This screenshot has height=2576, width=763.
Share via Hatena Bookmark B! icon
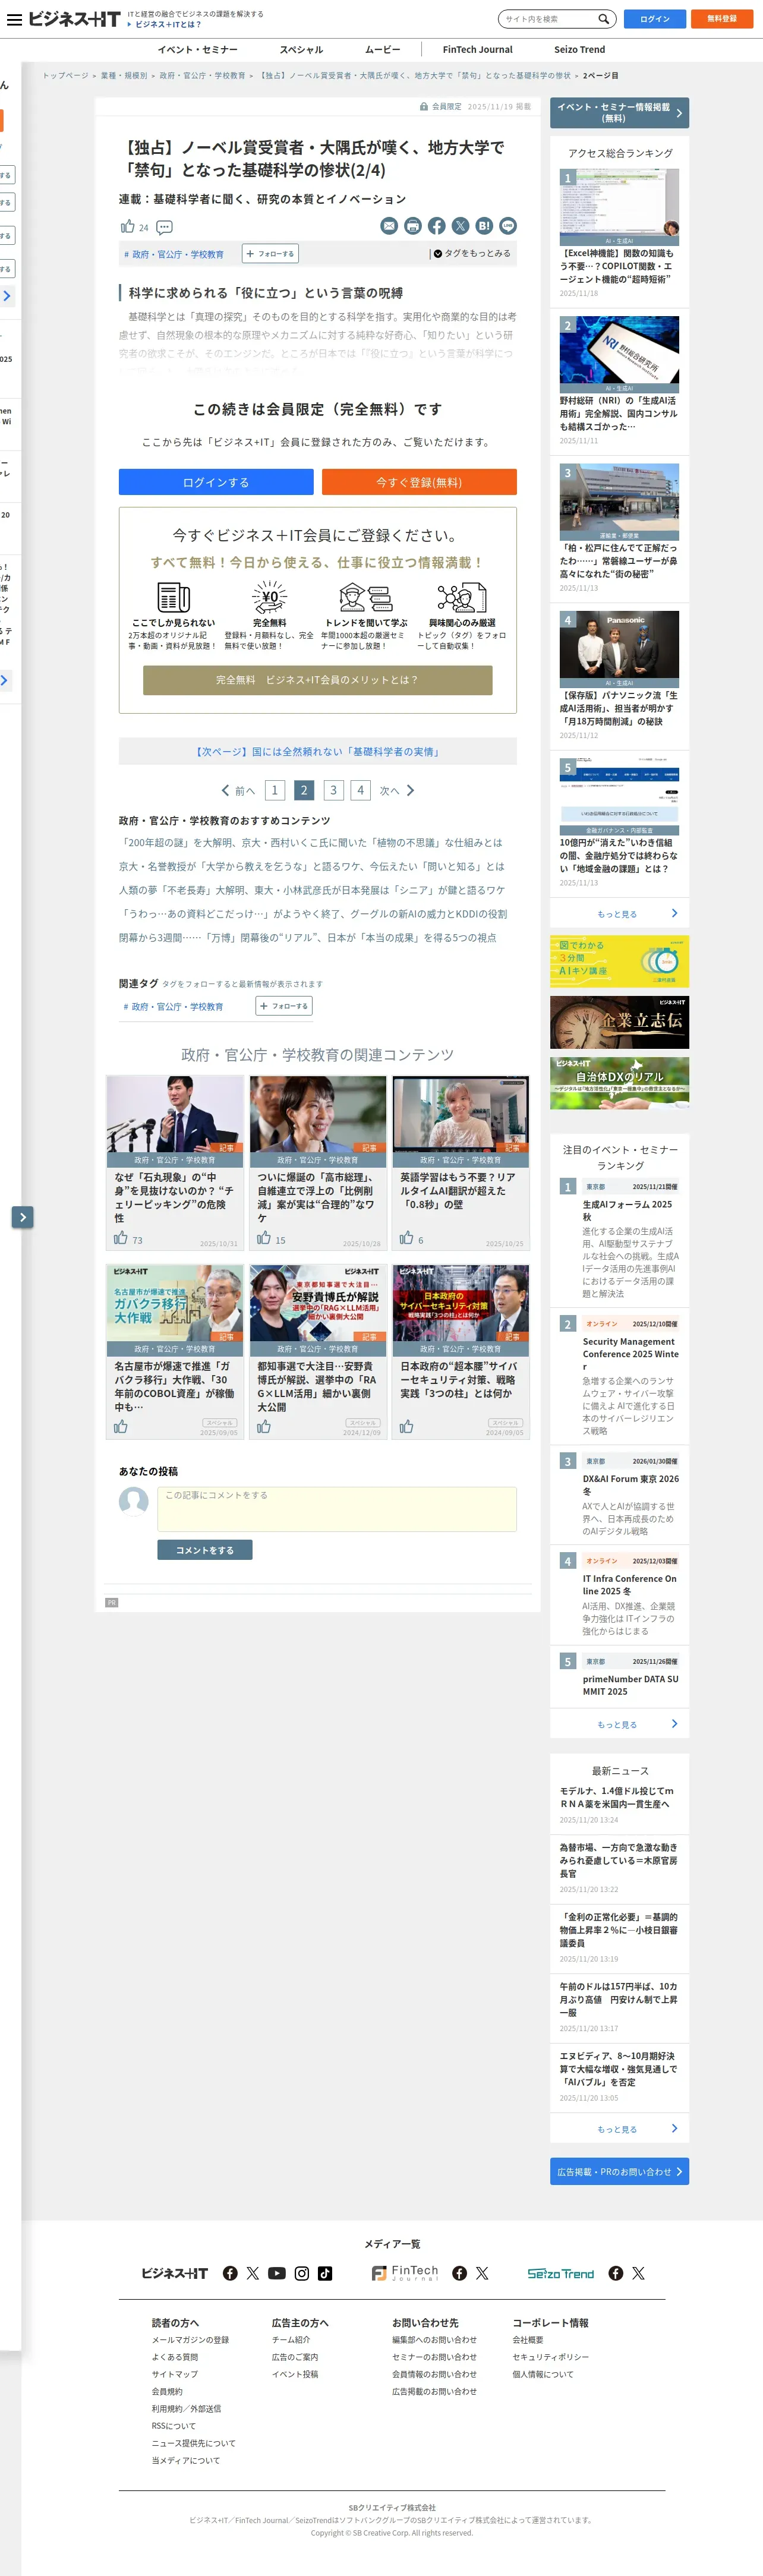(484, 226)
